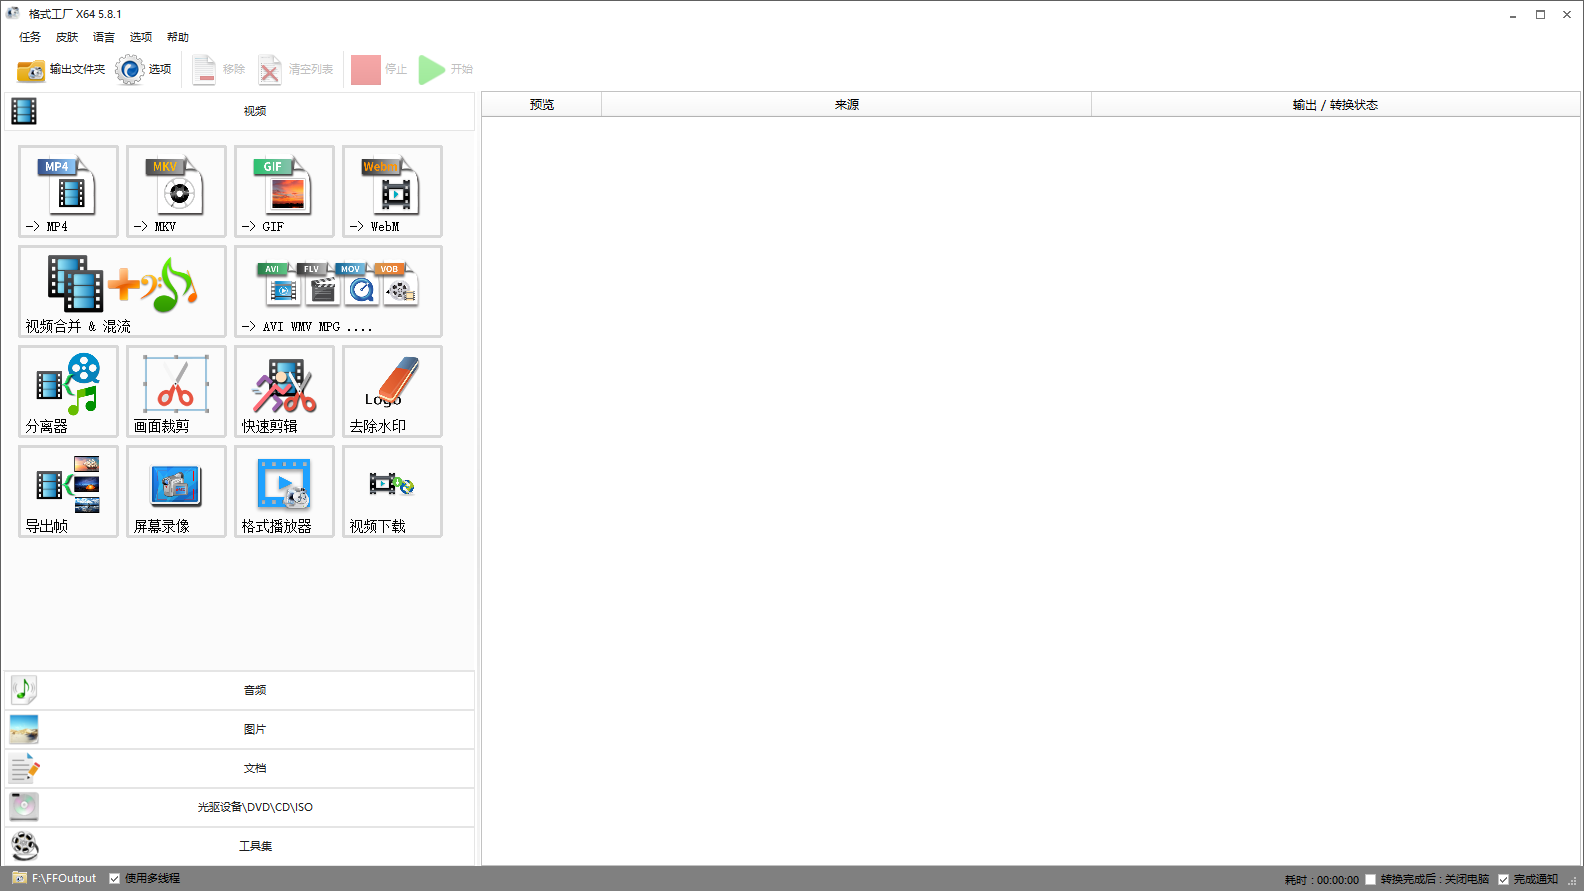Open the F:\FFOutput folder path link
The height and width of the screenshot is (891, 1584).
[63, 879]
